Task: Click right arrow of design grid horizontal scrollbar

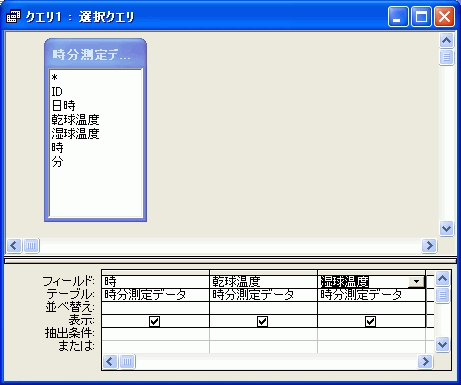Action: [x=425, y=361]
